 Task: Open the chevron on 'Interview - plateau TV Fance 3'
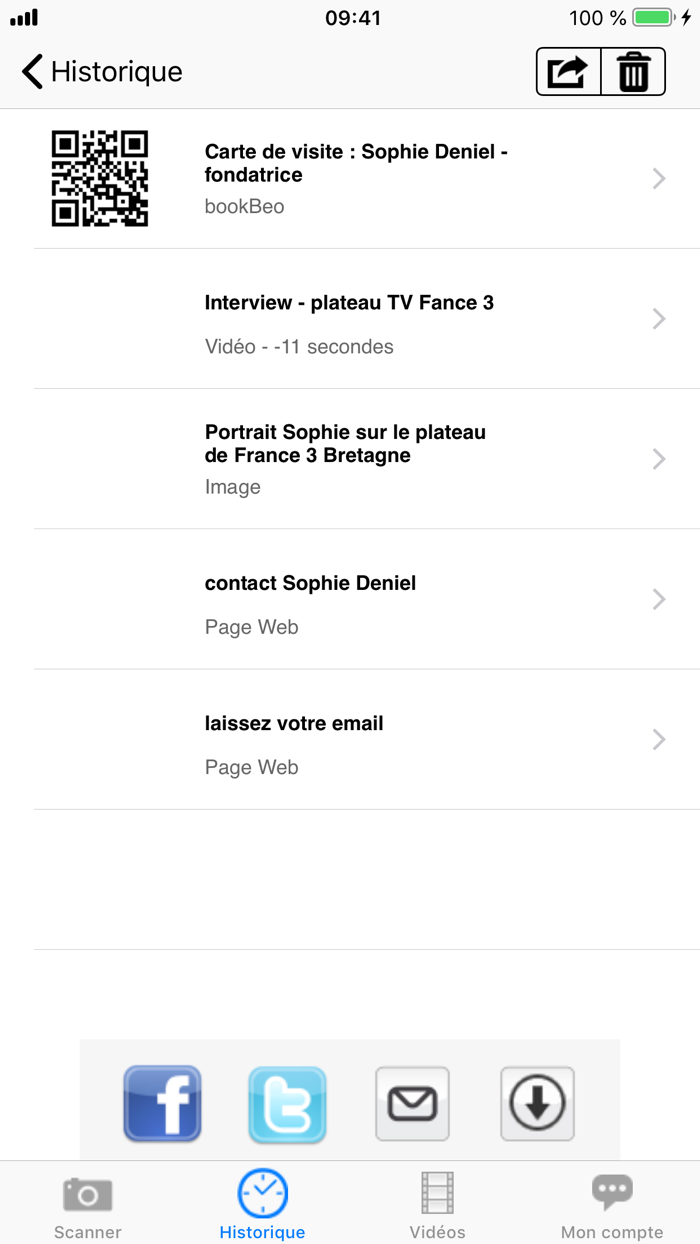[658, 318]
